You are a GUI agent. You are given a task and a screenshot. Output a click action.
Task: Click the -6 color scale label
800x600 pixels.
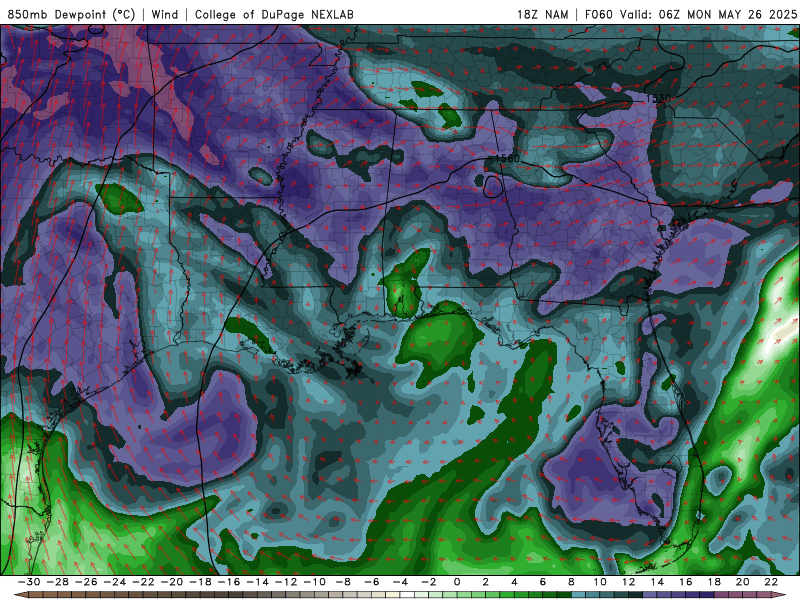(371, 582)
